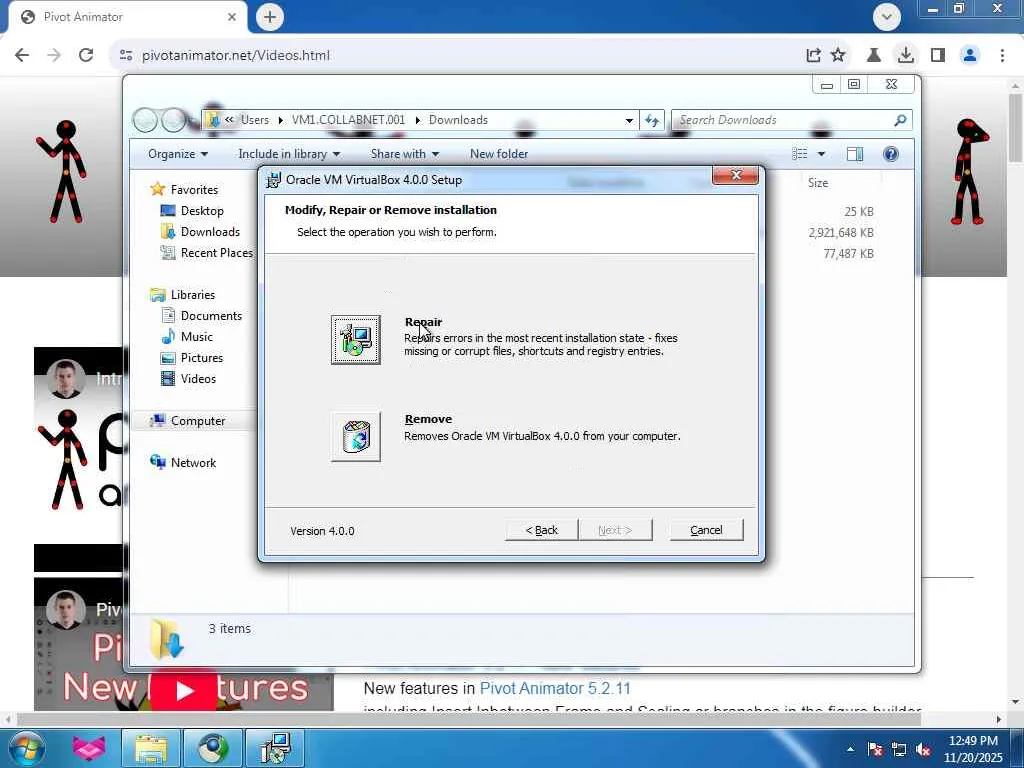Open a new Chrome tab
The height and width of the screenshot is (768, 1024).
[x=270, y=17]
